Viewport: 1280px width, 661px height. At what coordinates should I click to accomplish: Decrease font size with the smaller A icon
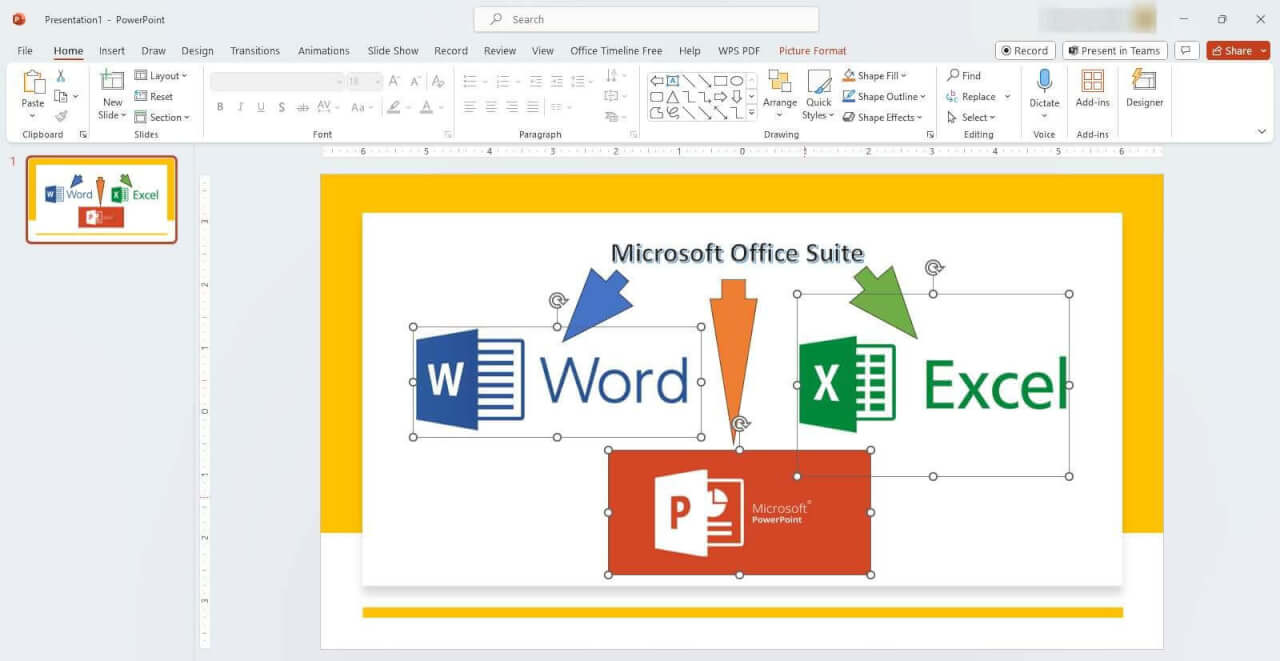click(416, 81)
